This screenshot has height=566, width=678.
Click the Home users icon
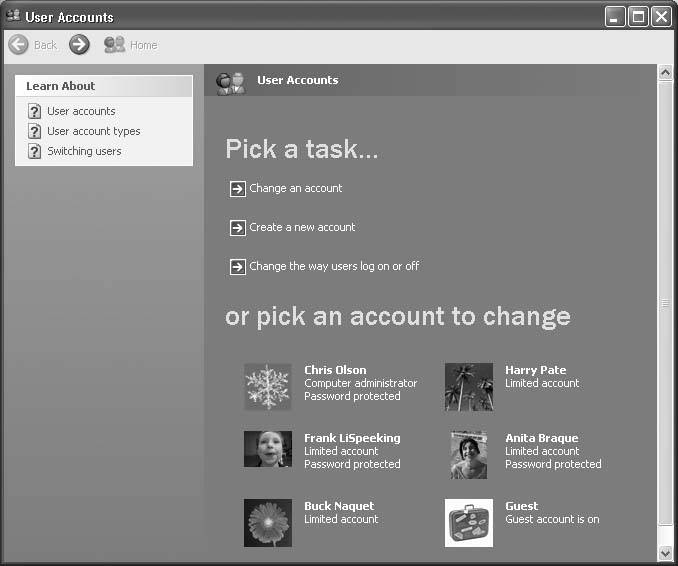coord(114,45)
